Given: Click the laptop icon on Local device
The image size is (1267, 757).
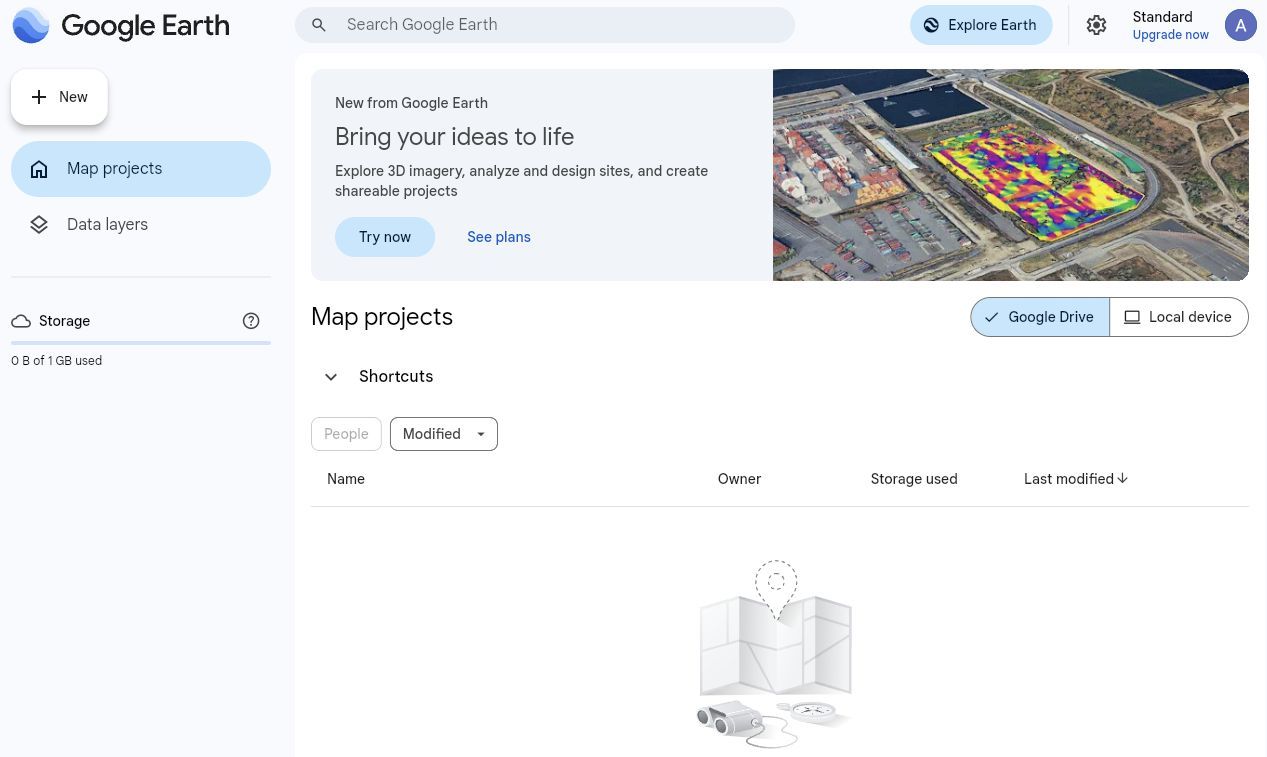Looking at the screenshot, I should coord(1132,317).
